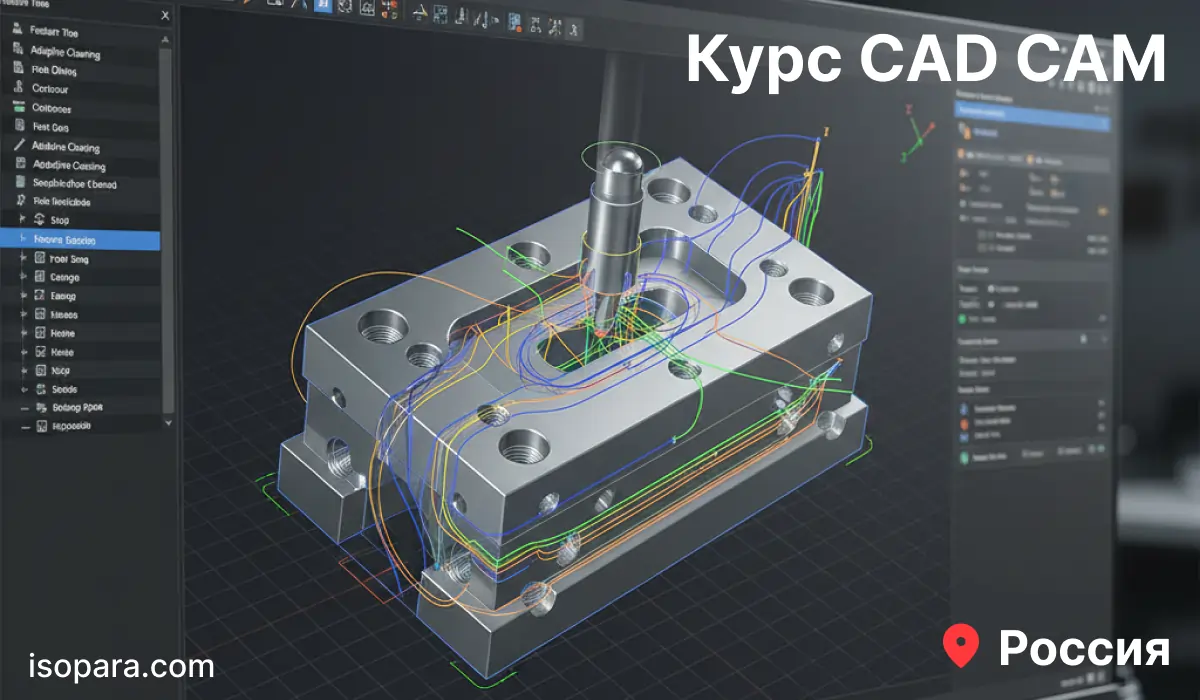Select the blue highlighted tree row
Screen dimensions: 1200x700
click(80, 240)
